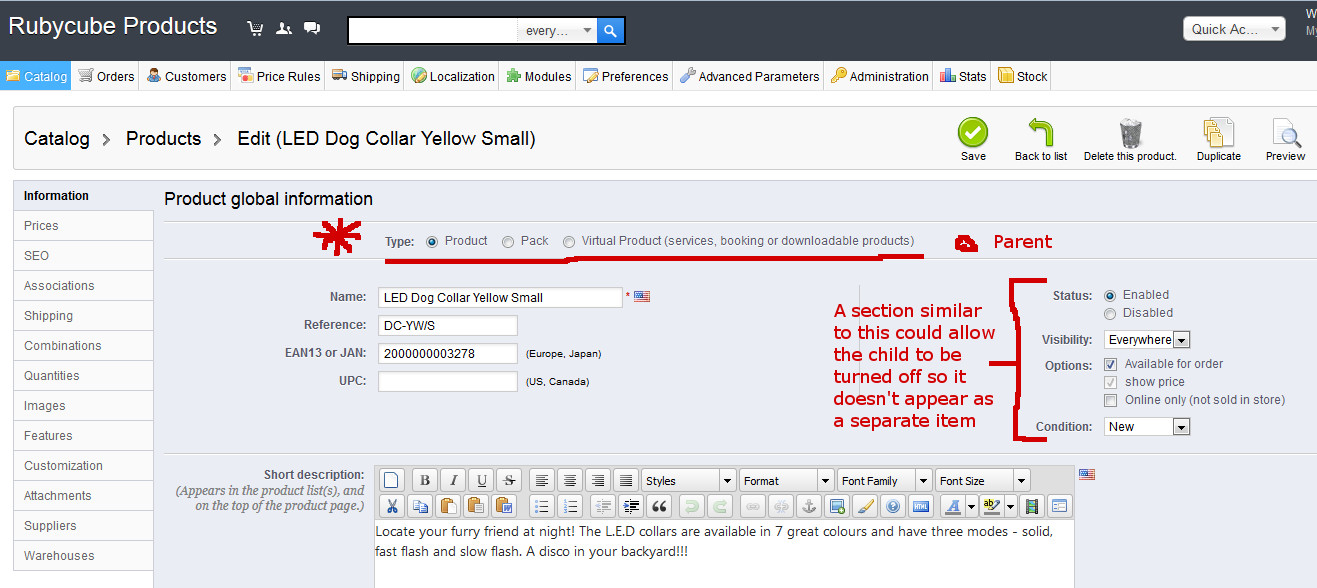Choose text color A swatch button
The width and height of the screenshot is (1317, 588).
[952, 506]
